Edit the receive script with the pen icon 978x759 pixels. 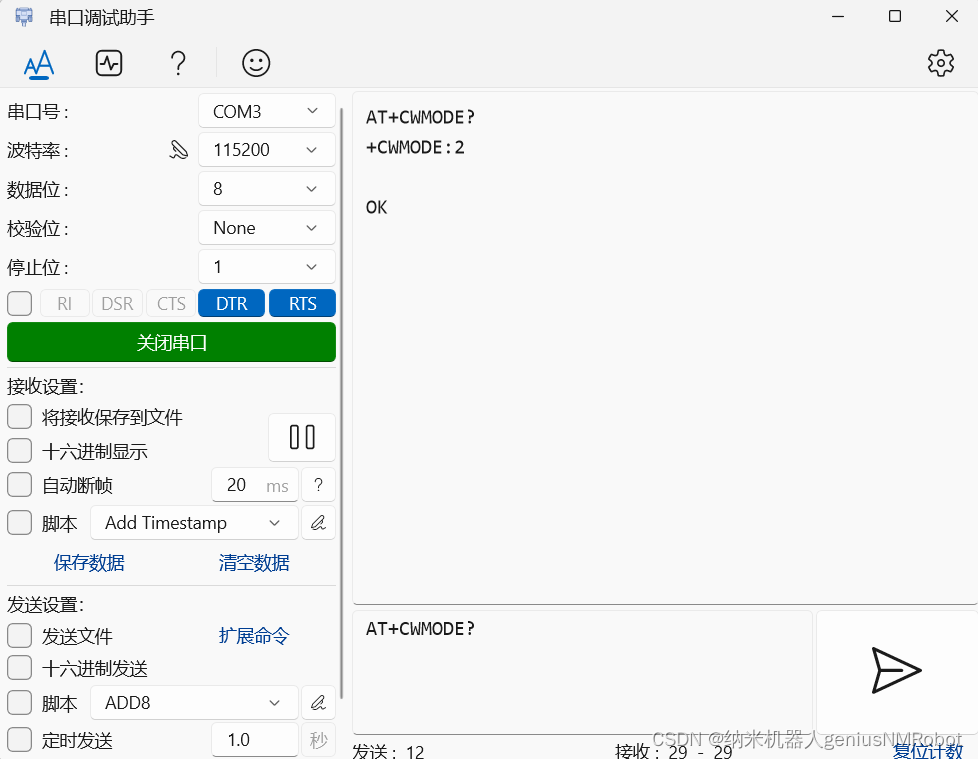(318, 523)
